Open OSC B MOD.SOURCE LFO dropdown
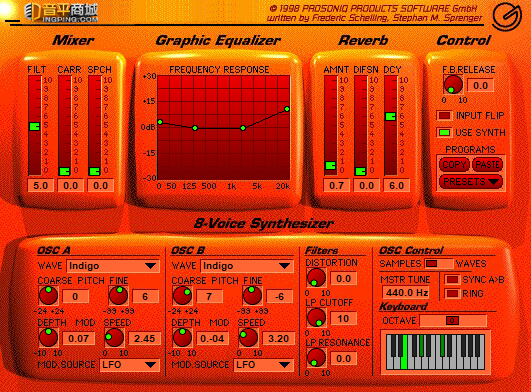531x392 pixels. tap(263, 365)
